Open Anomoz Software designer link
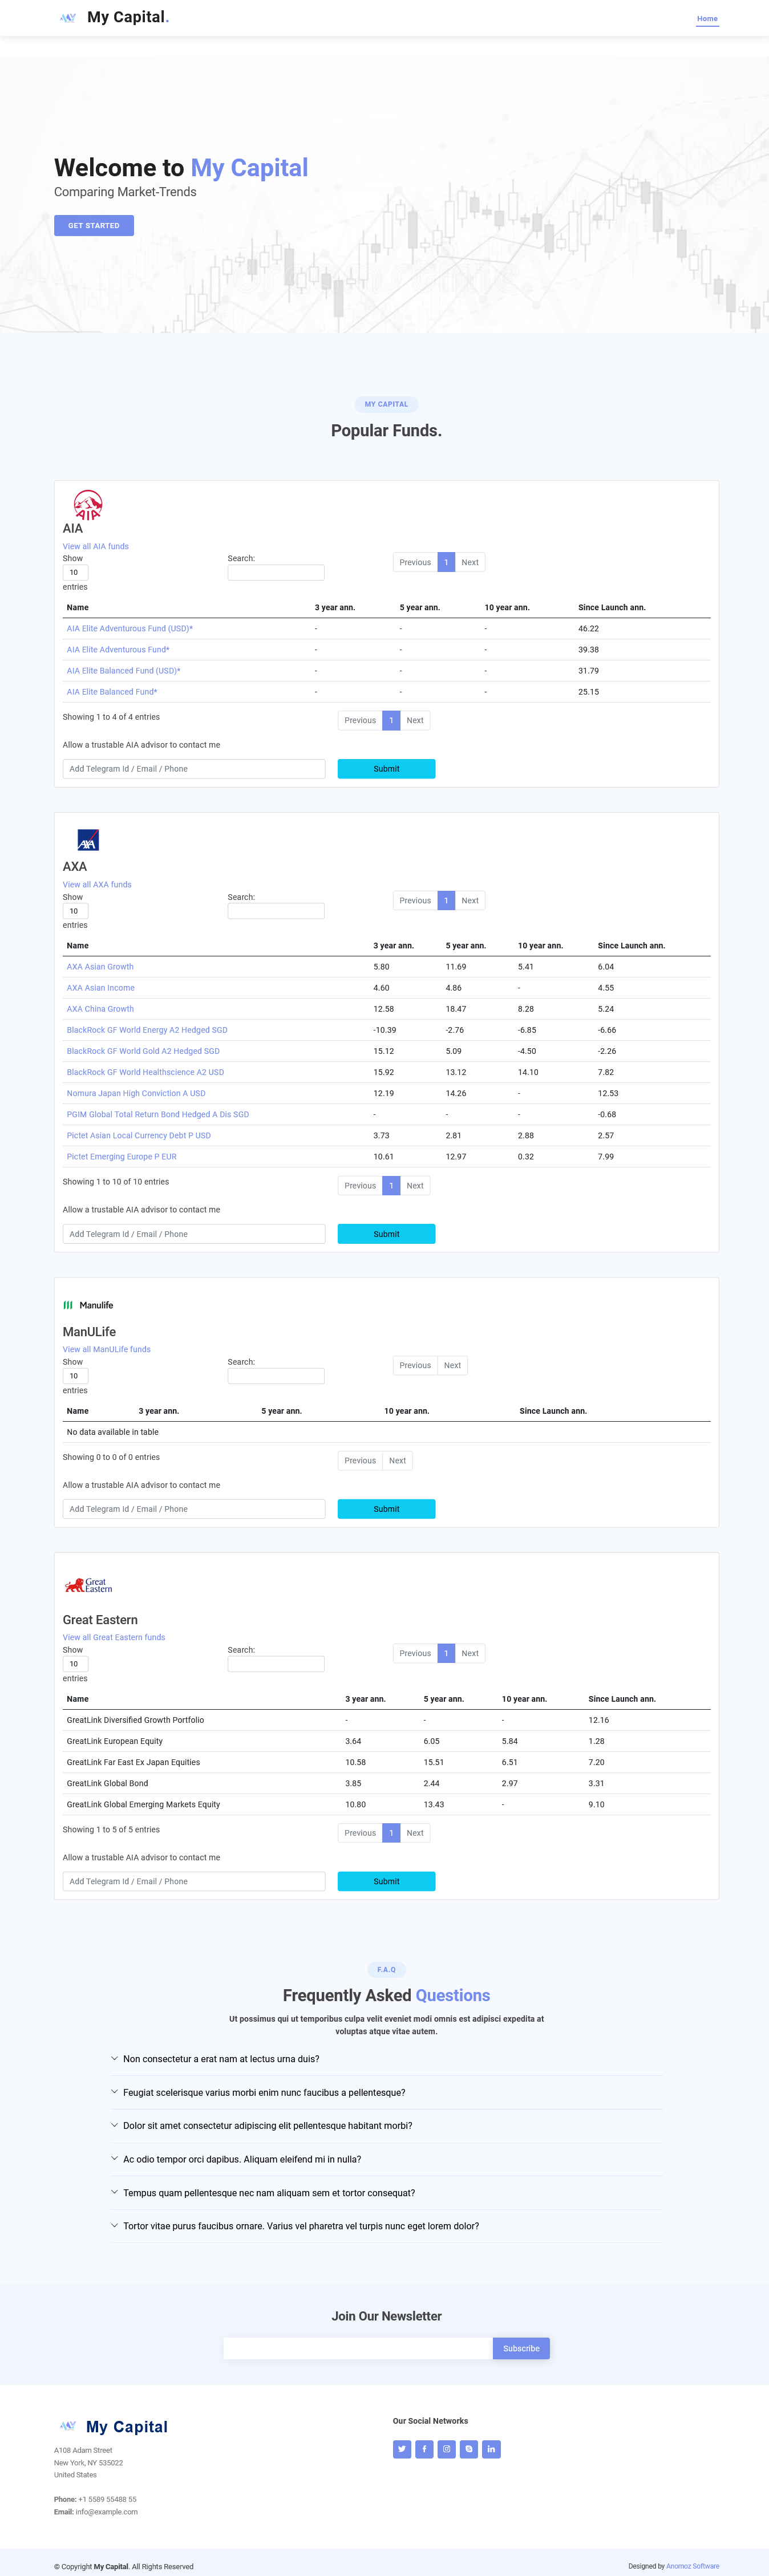Screen dimensions: 769x2576 click(692, 2566)
